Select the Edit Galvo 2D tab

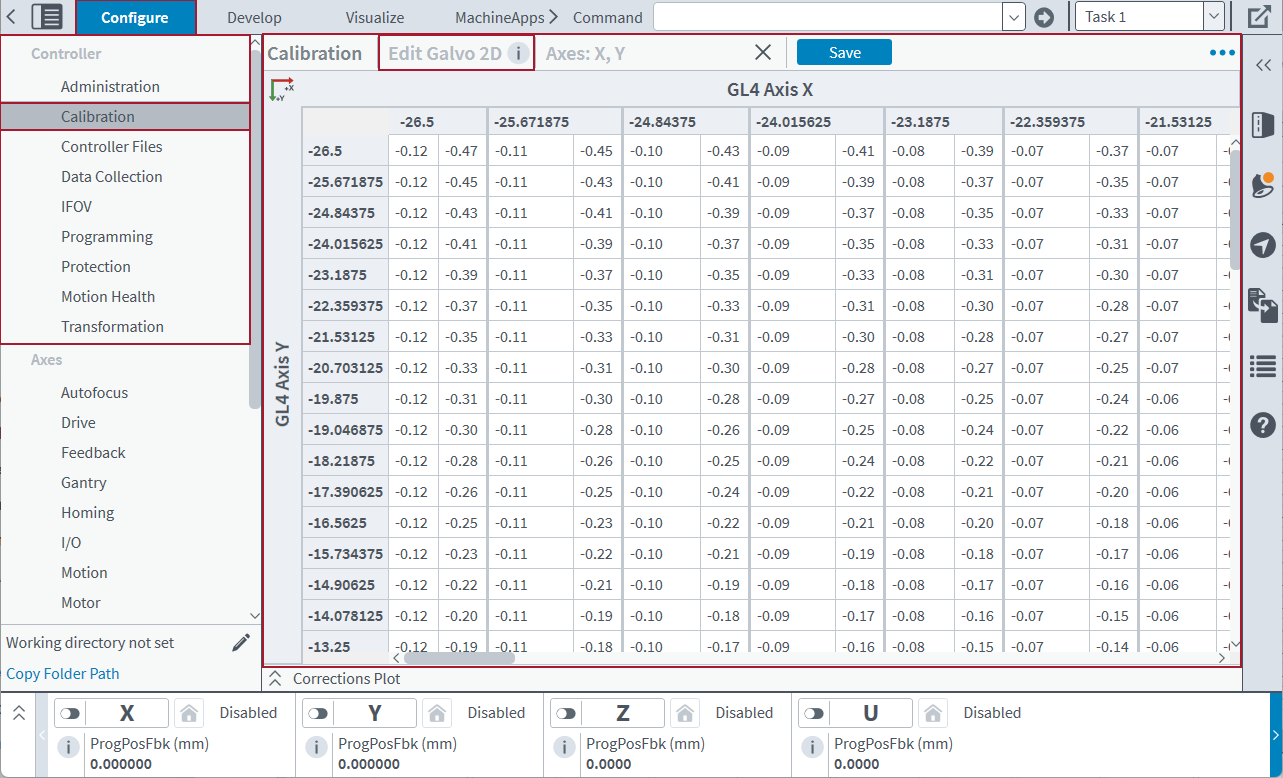[x=447, y=52]
